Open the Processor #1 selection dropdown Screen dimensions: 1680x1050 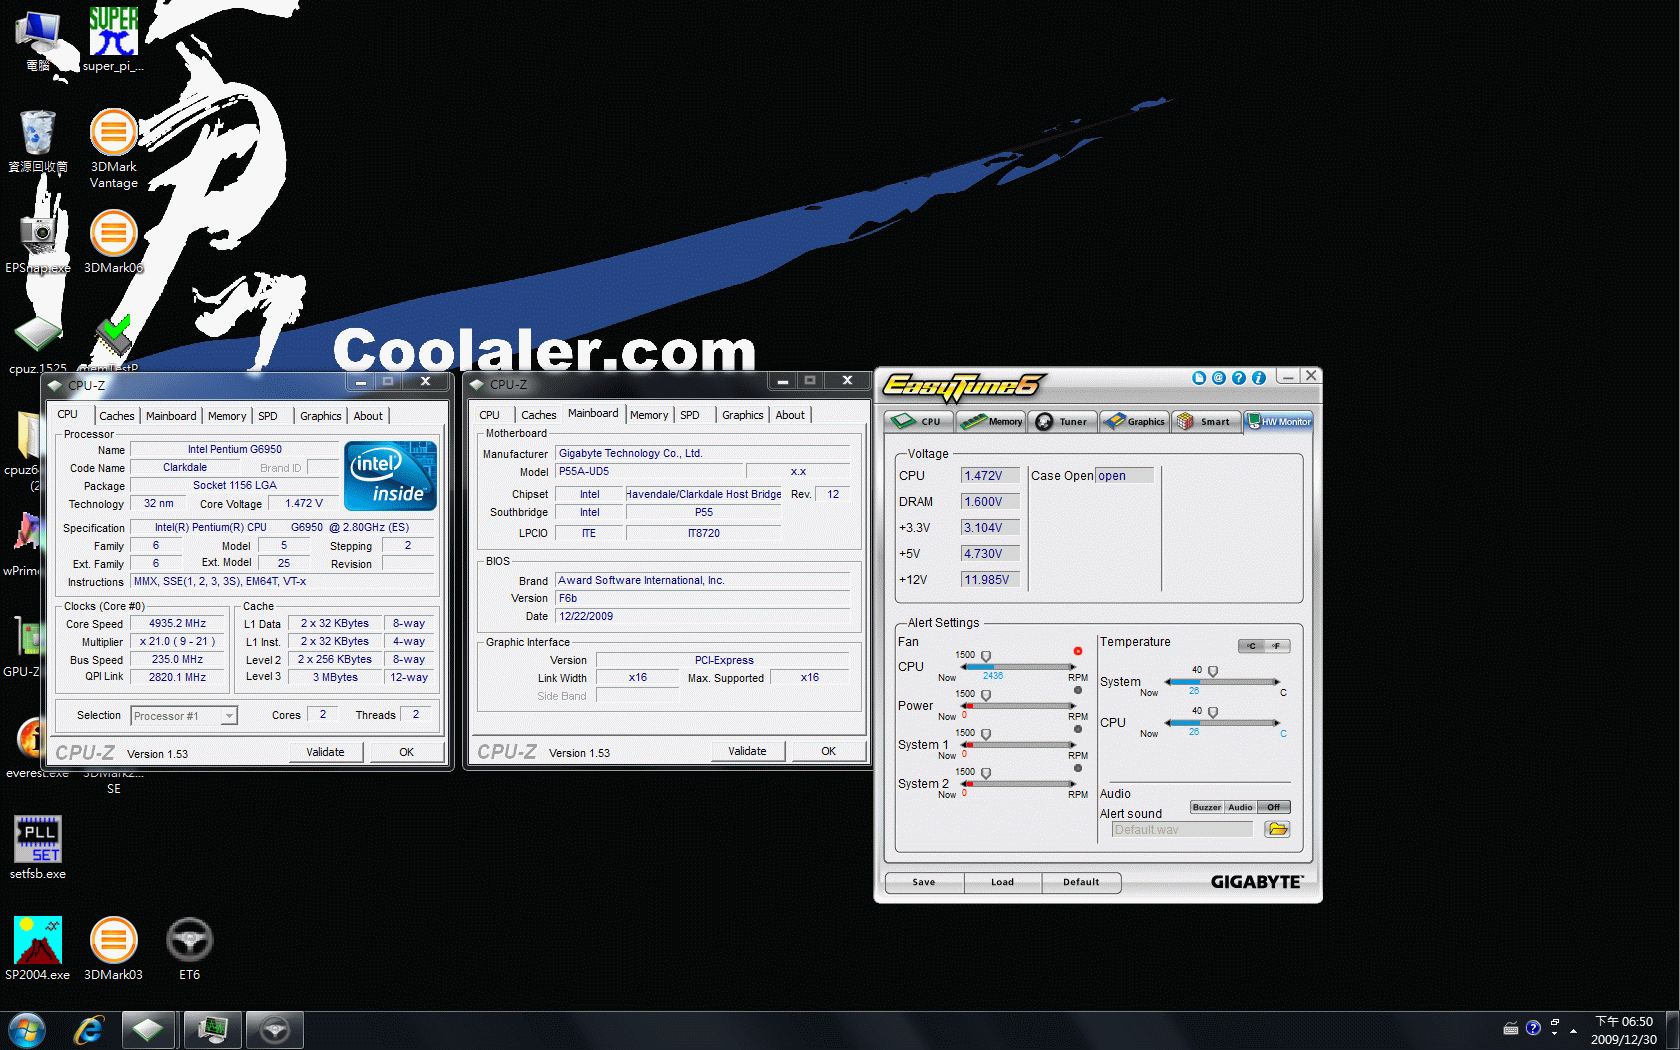184,716
